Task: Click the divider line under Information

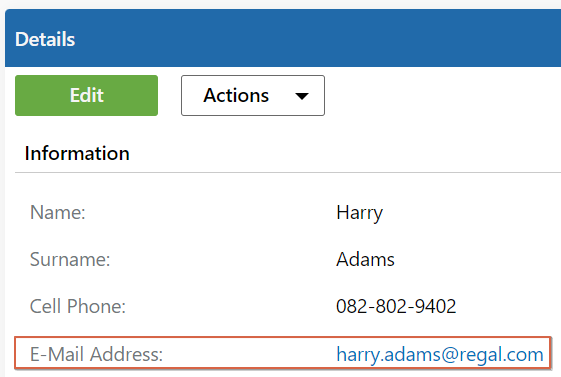Action: [x=288, y=172]
